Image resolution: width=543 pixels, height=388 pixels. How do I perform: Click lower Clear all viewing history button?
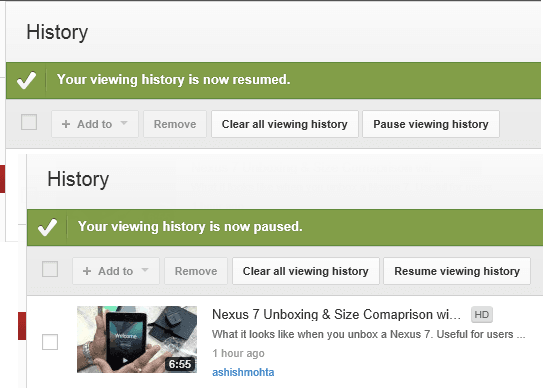(x=306, y=271)
